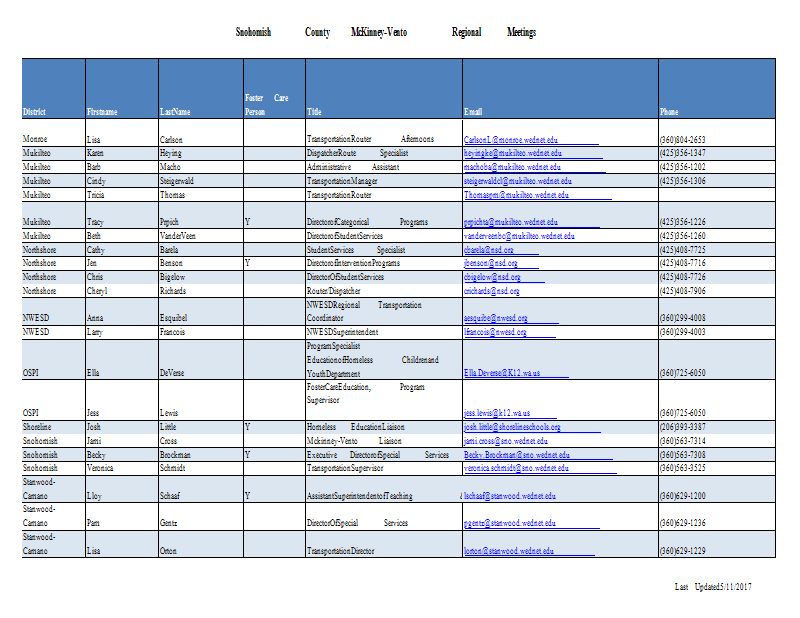
Task: Click phone number (425)408-7725
Action: coord(683,250)
